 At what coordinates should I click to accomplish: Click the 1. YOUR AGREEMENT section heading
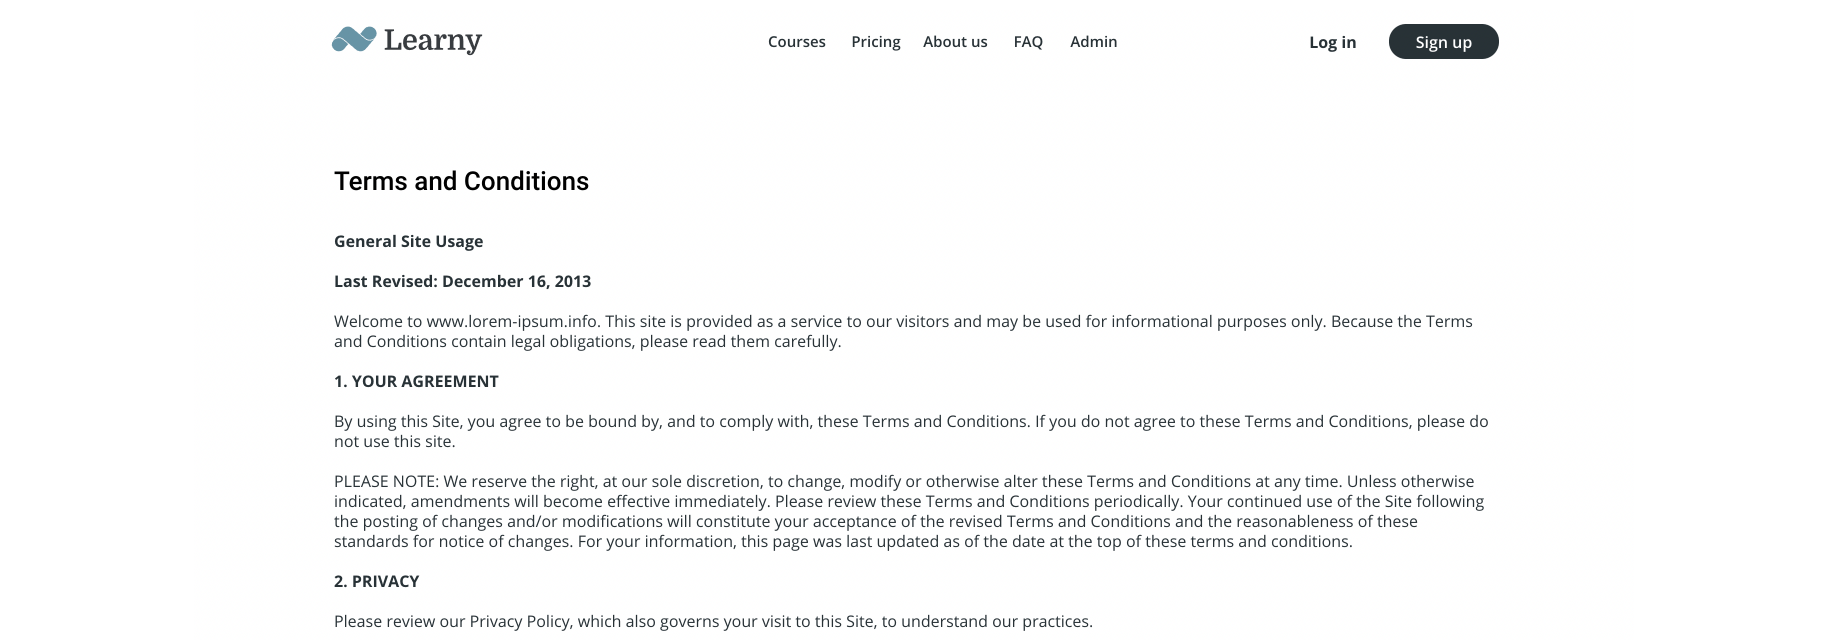pos(416,381)
